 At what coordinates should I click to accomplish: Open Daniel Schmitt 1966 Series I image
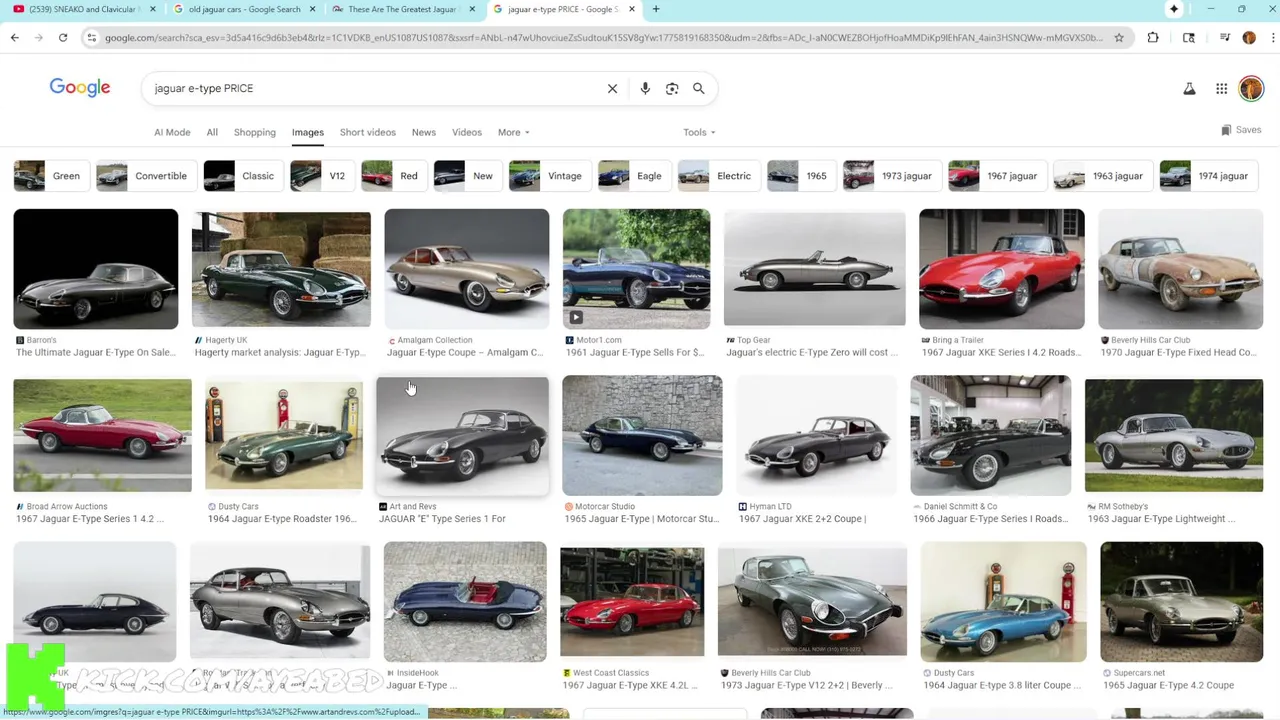tap(990, 435)
